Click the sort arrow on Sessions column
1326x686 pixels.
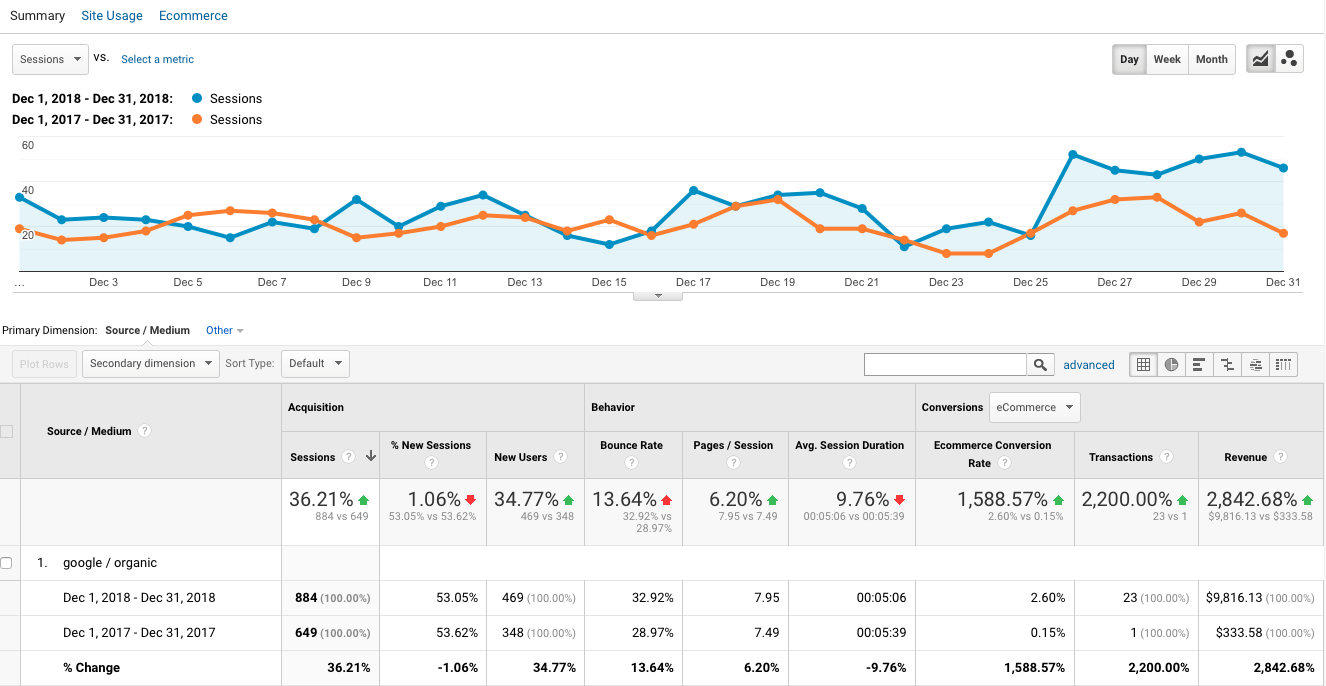(370, 457)
